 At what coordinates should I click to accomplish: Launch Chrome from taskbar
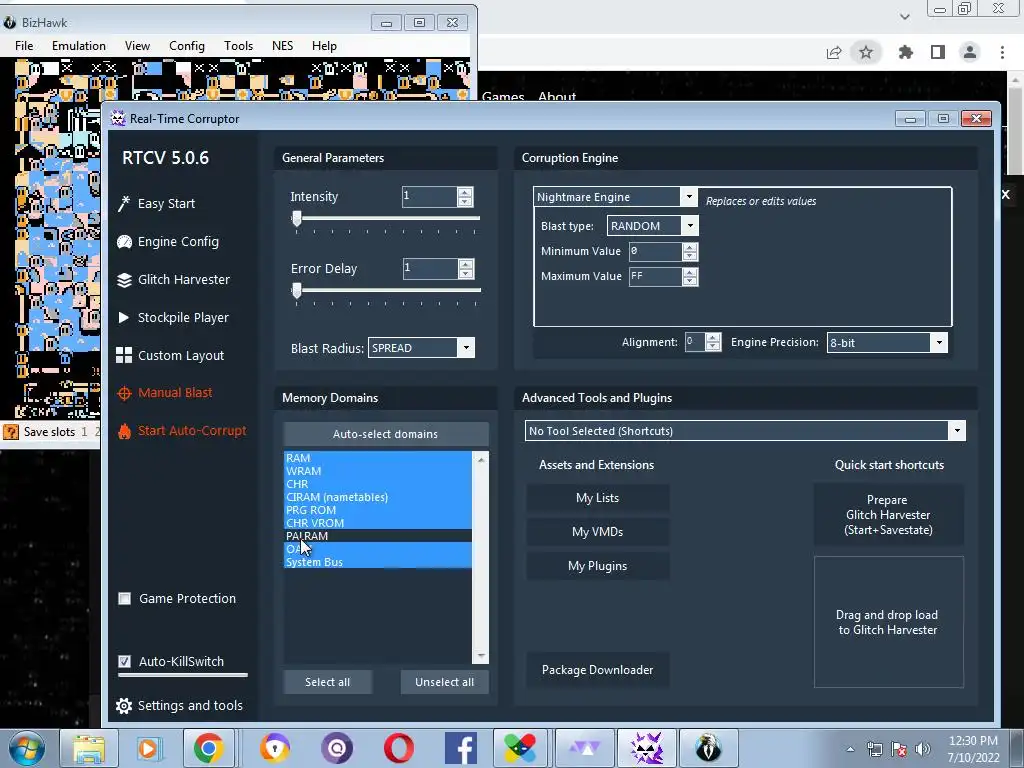pyautogui.click(x=208, y=748)
